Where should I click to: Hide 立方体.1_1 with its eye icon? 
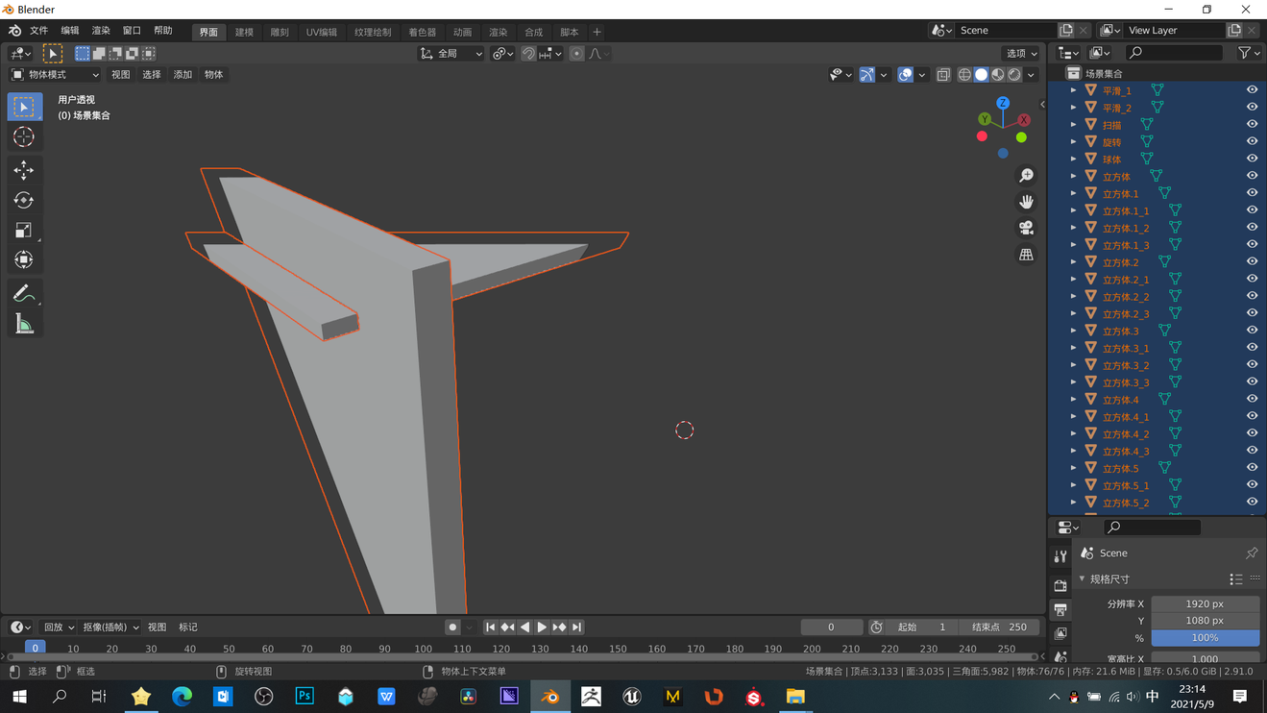1251,210
